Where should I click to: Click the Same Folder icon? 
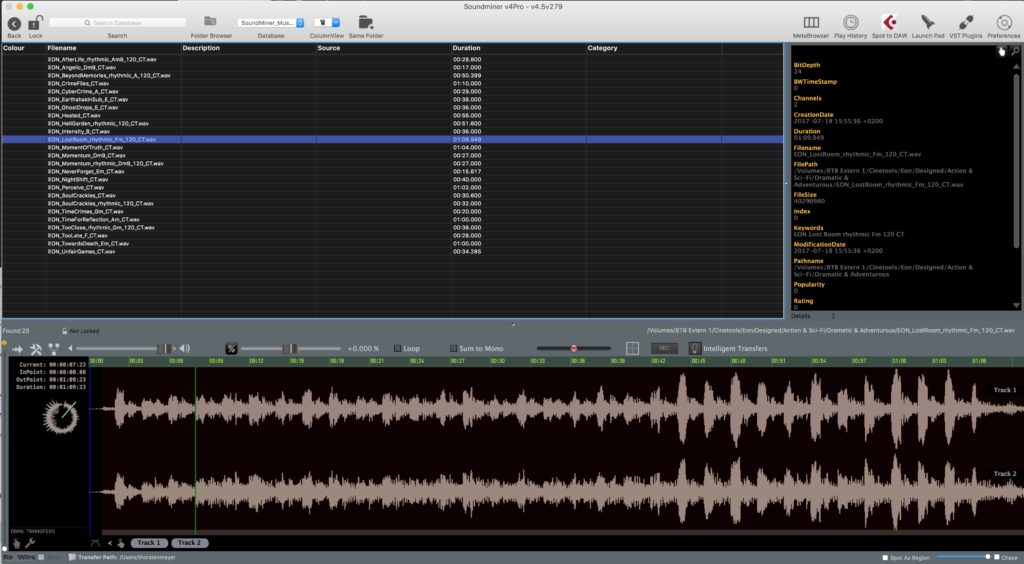point(366,23)
